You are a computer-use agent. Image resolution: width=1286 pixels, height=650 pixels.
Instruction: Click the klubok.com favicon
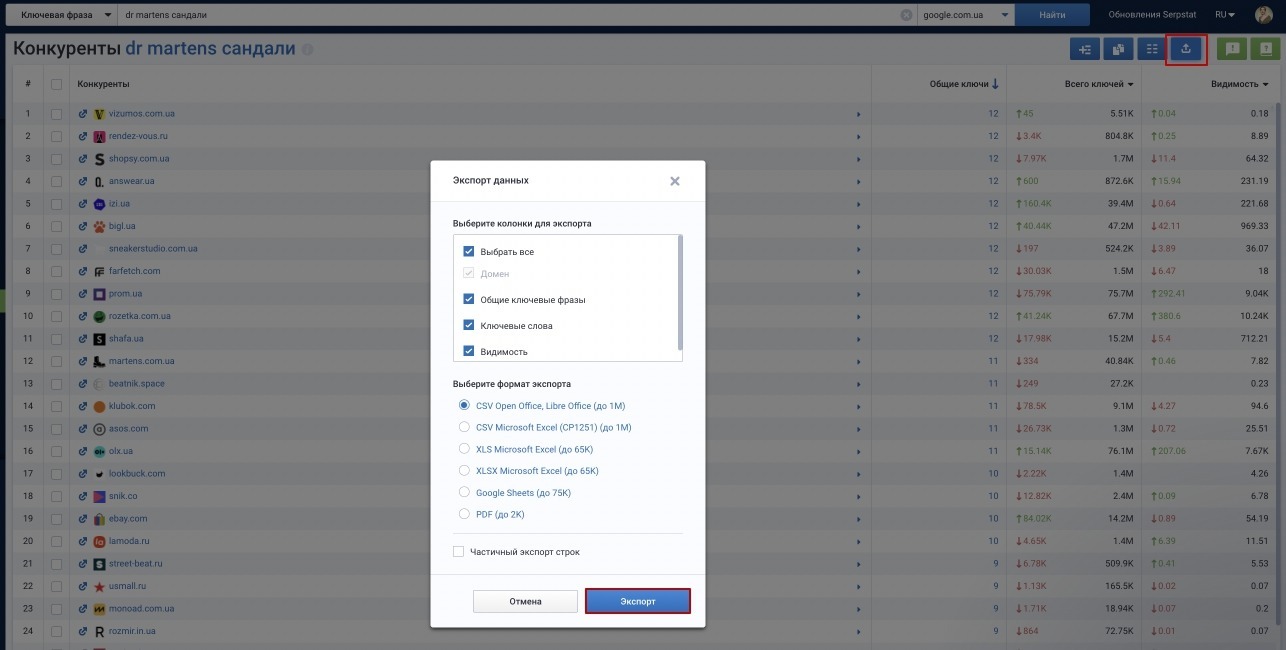click(x=99, y=406)
